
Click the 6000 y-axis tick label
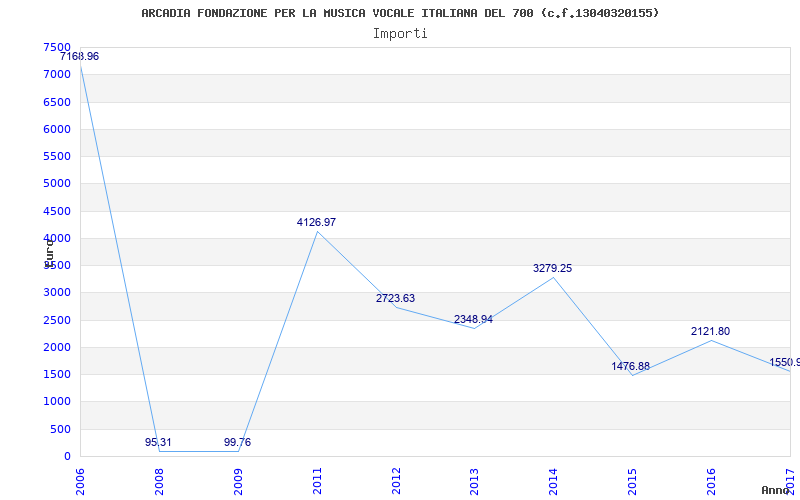click(x=57, y=130)
